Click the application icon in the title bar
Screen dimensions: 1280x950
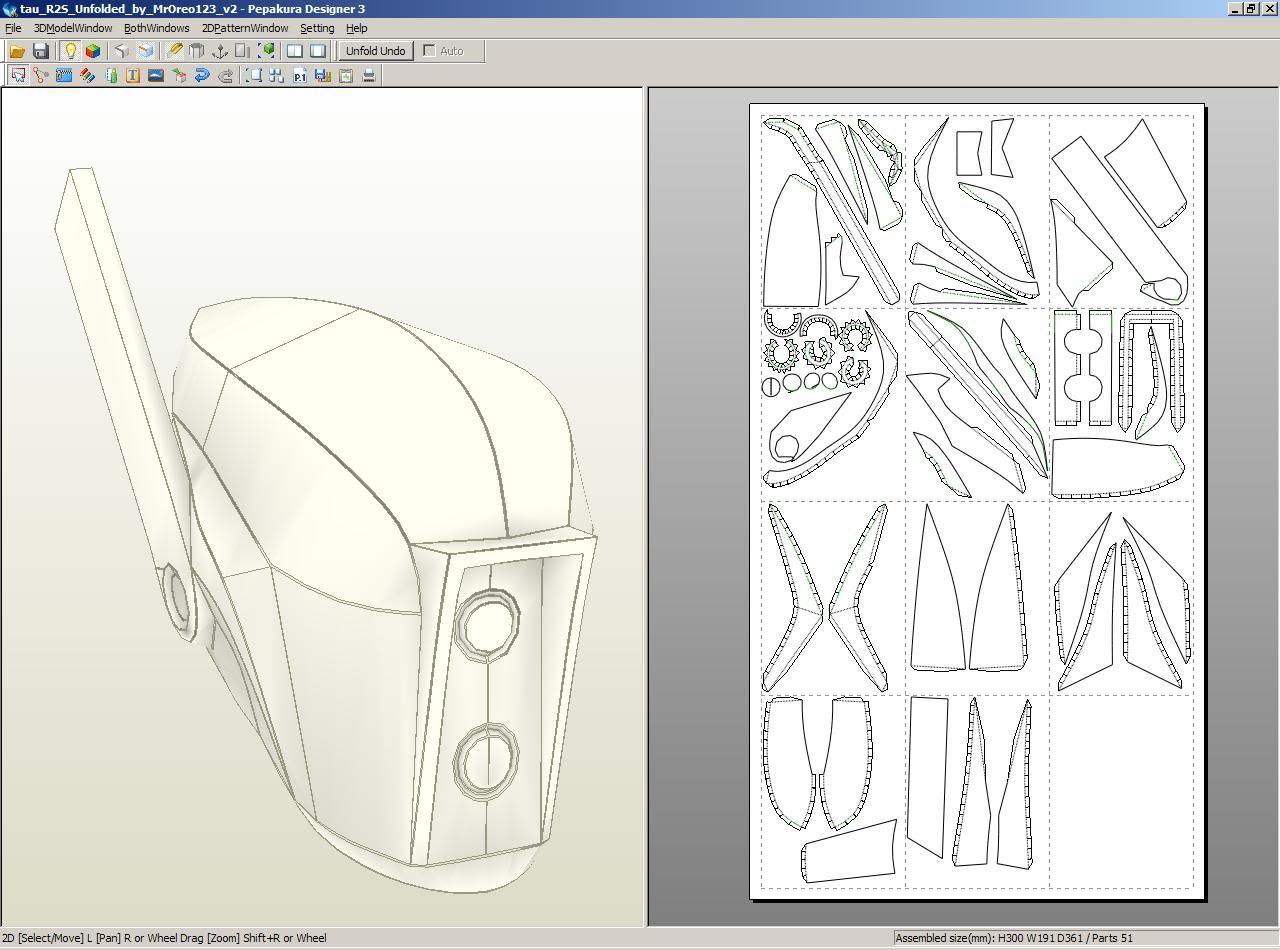[9, 9]
